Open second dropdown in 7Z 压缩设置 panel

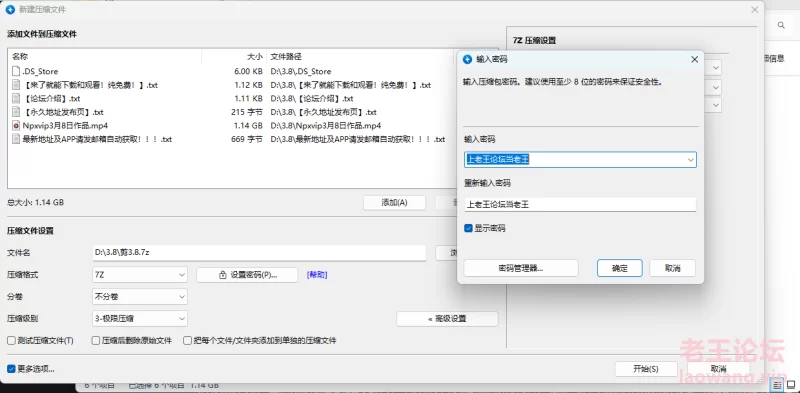tap(716, 87)
